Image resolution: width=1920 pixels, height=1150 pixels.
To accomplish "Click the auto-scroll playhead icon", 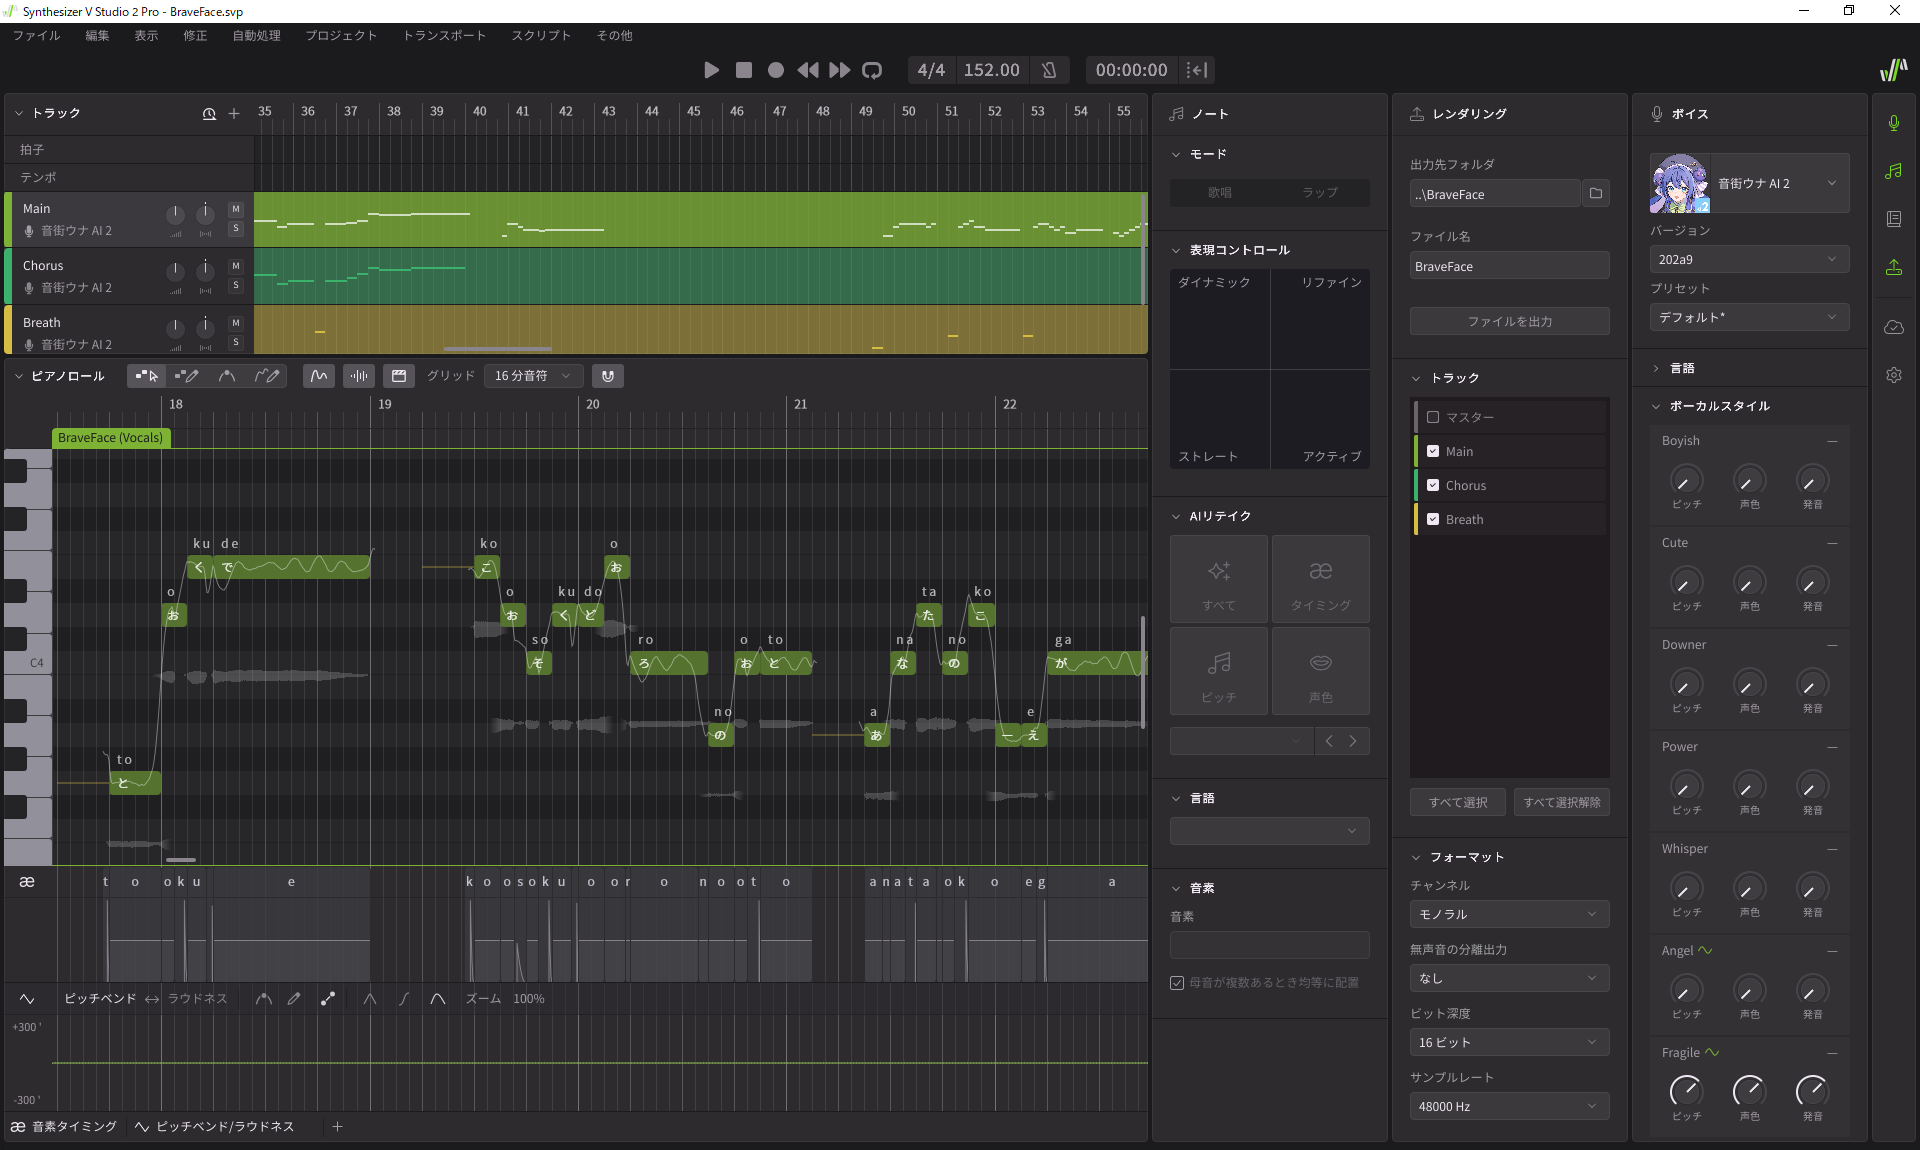I will (1197, 70).
